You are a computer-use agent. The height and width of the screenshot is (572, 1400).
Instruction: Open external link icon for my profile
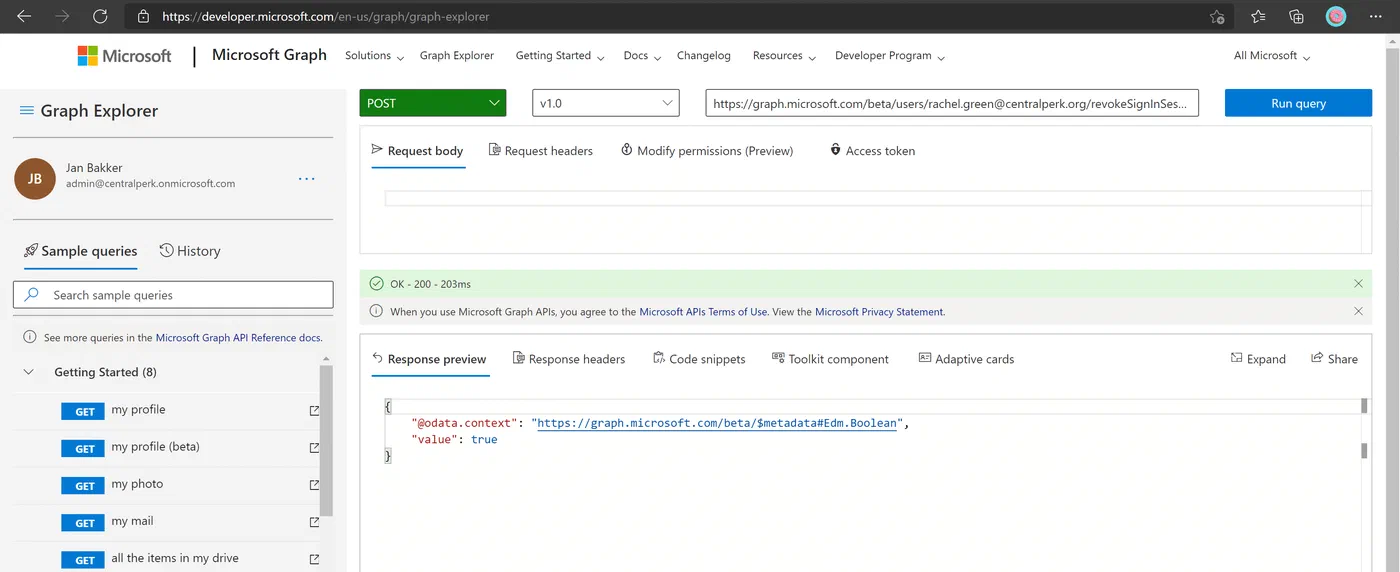(x=314, y=410)
